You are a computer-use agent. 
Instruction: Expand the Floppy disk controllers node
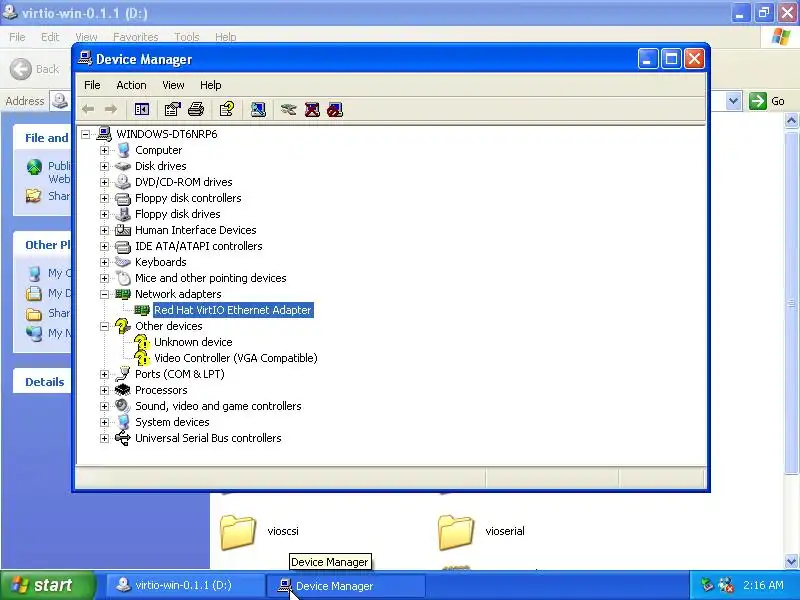tap(104, 198)
